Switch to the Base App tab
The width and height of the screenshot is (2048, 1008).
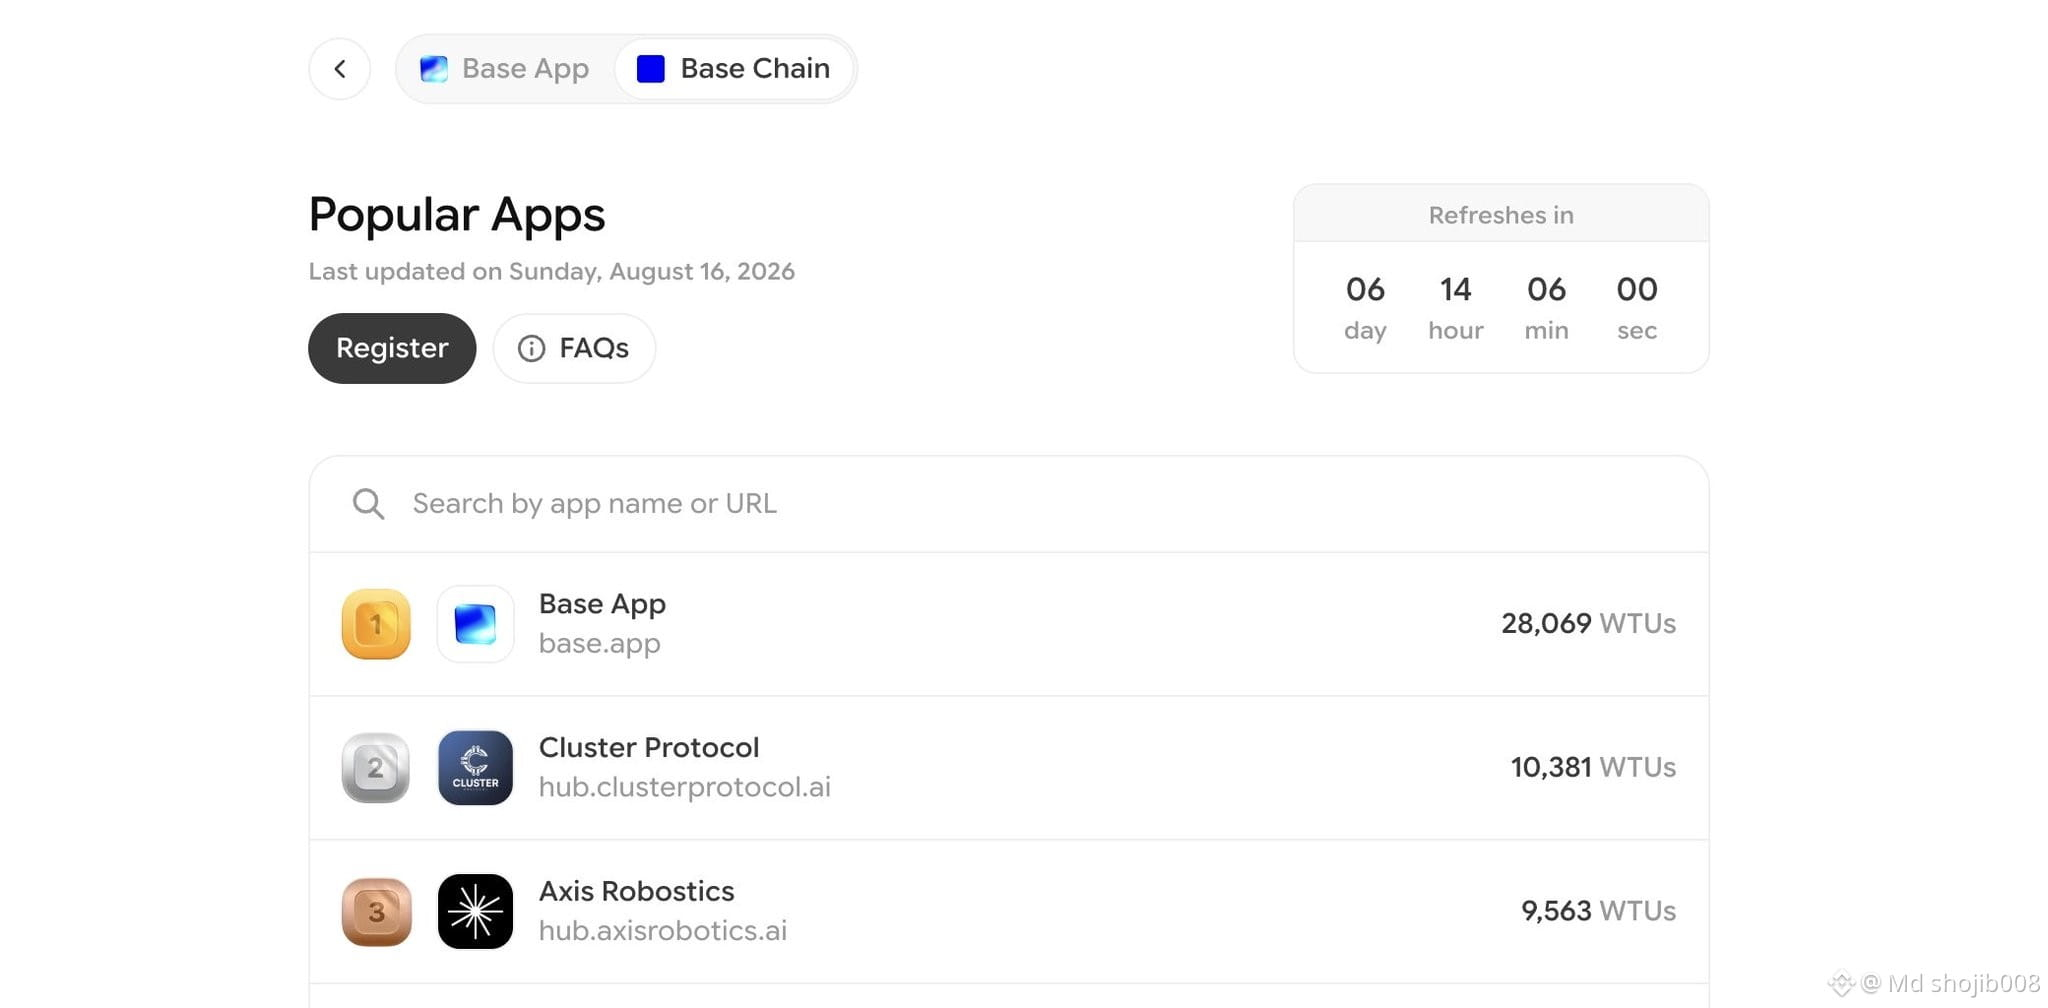click(x=505, y=69)
